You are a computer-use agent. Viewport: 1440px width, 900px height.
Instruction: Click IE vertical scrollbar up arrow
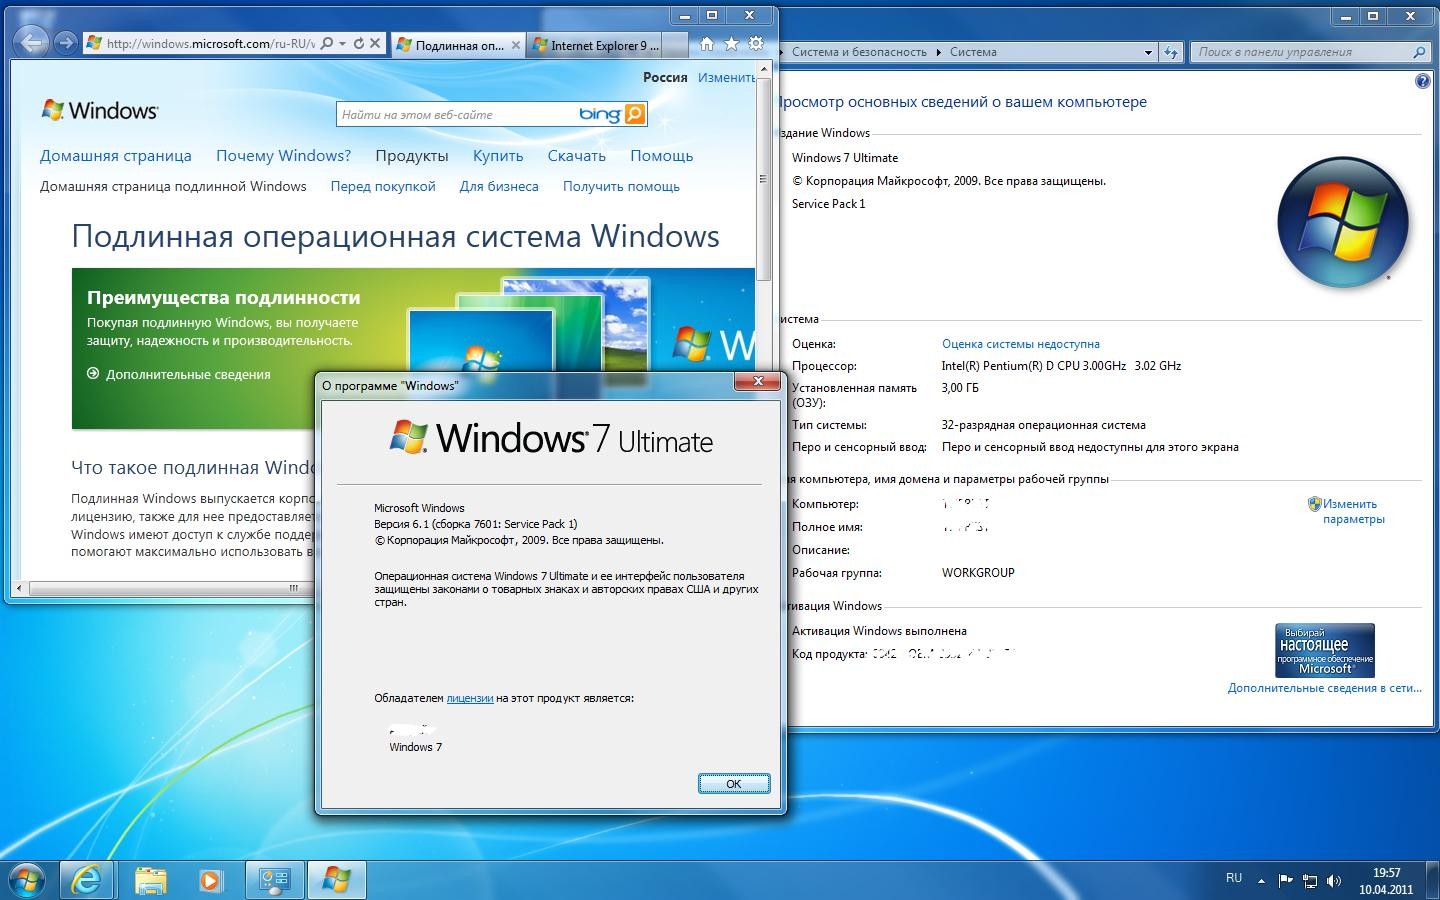pyautogui.click(x=763, y=70)
